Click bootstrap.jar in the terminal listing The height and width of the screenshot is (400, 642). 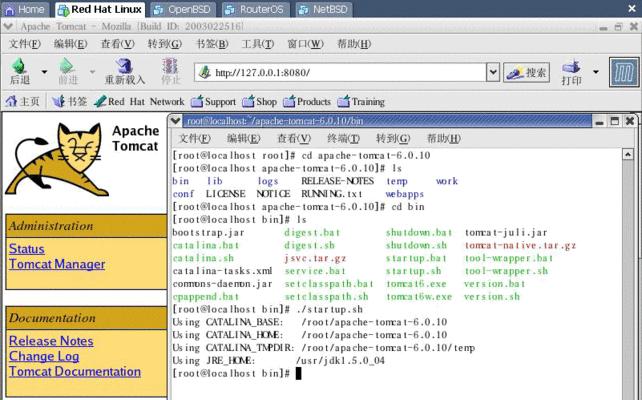[208, 232]
